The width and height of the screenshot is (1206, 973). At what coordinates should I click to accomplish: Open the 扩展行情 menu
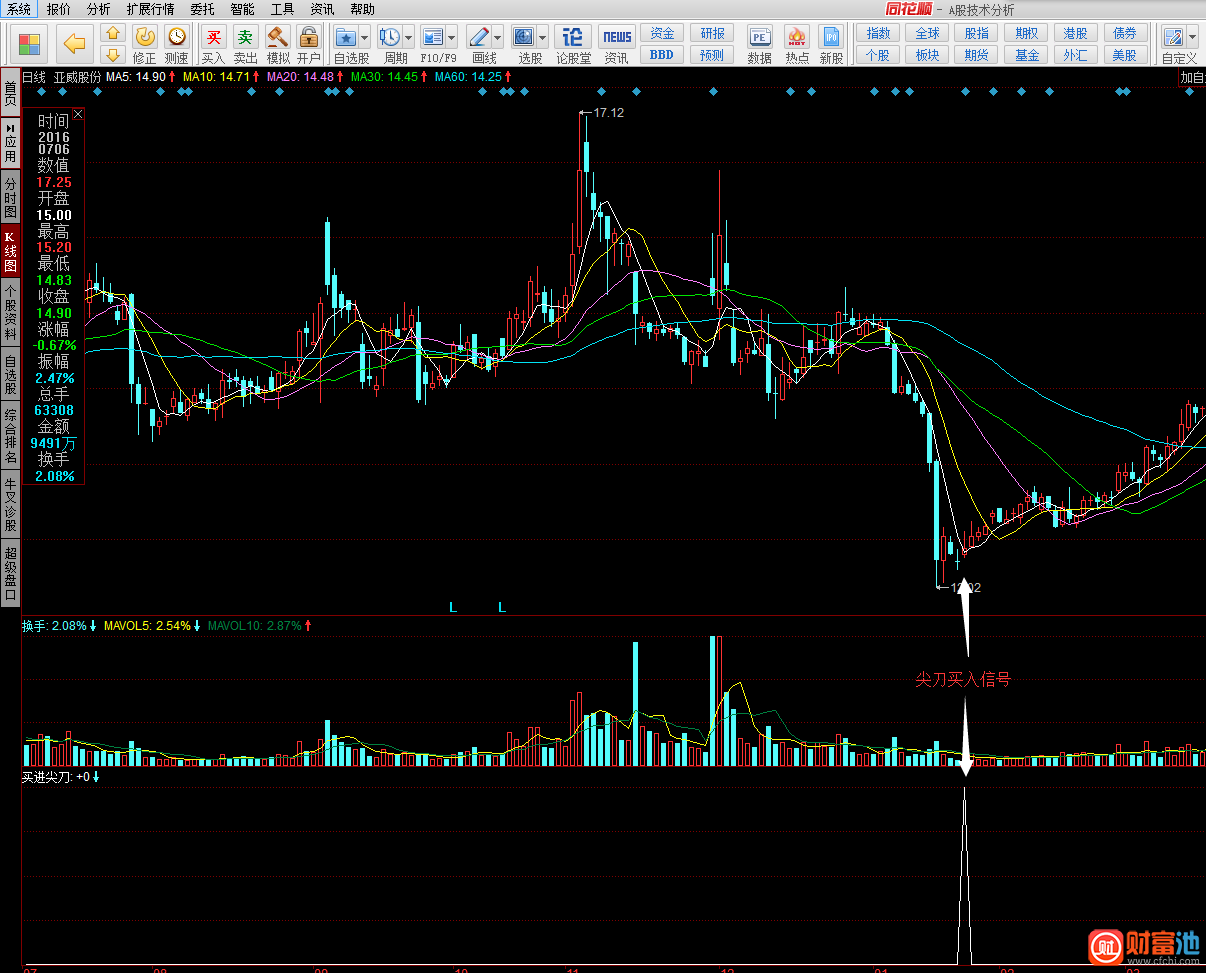[150, 9]
